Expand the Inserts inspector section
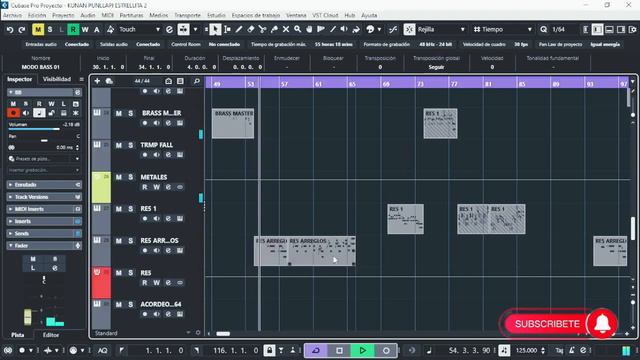The image size is (640, 360). click(44, 221)
